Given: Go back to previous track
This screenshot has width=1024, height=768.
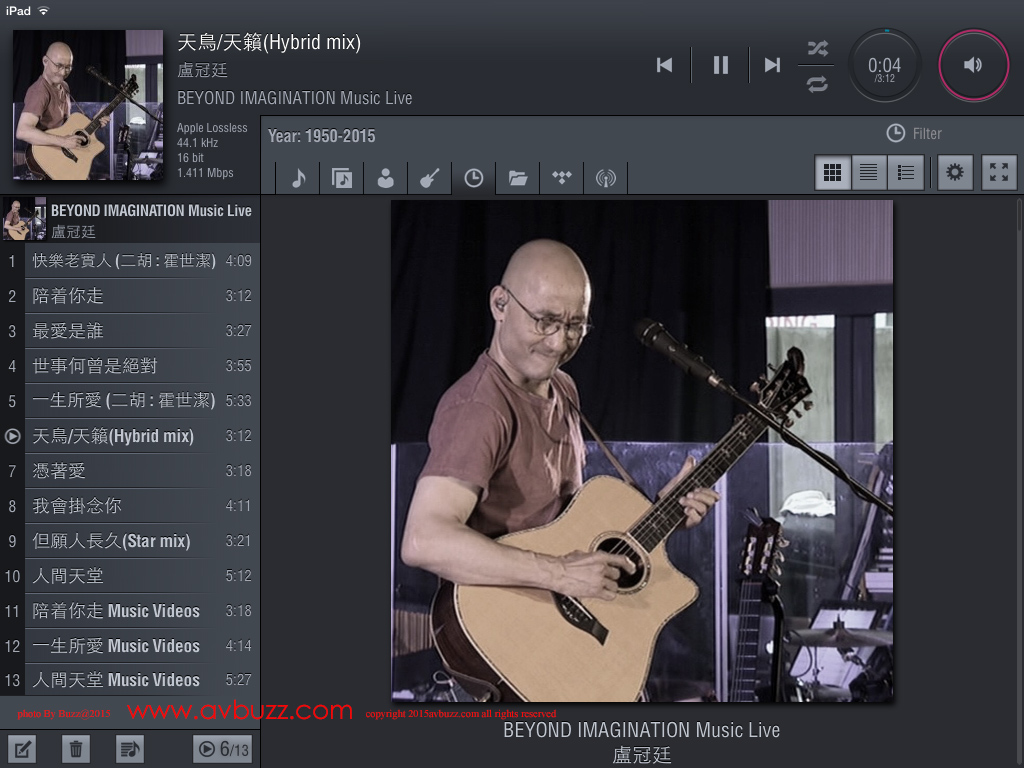Looking at the screenshot, I should [664, 65].
